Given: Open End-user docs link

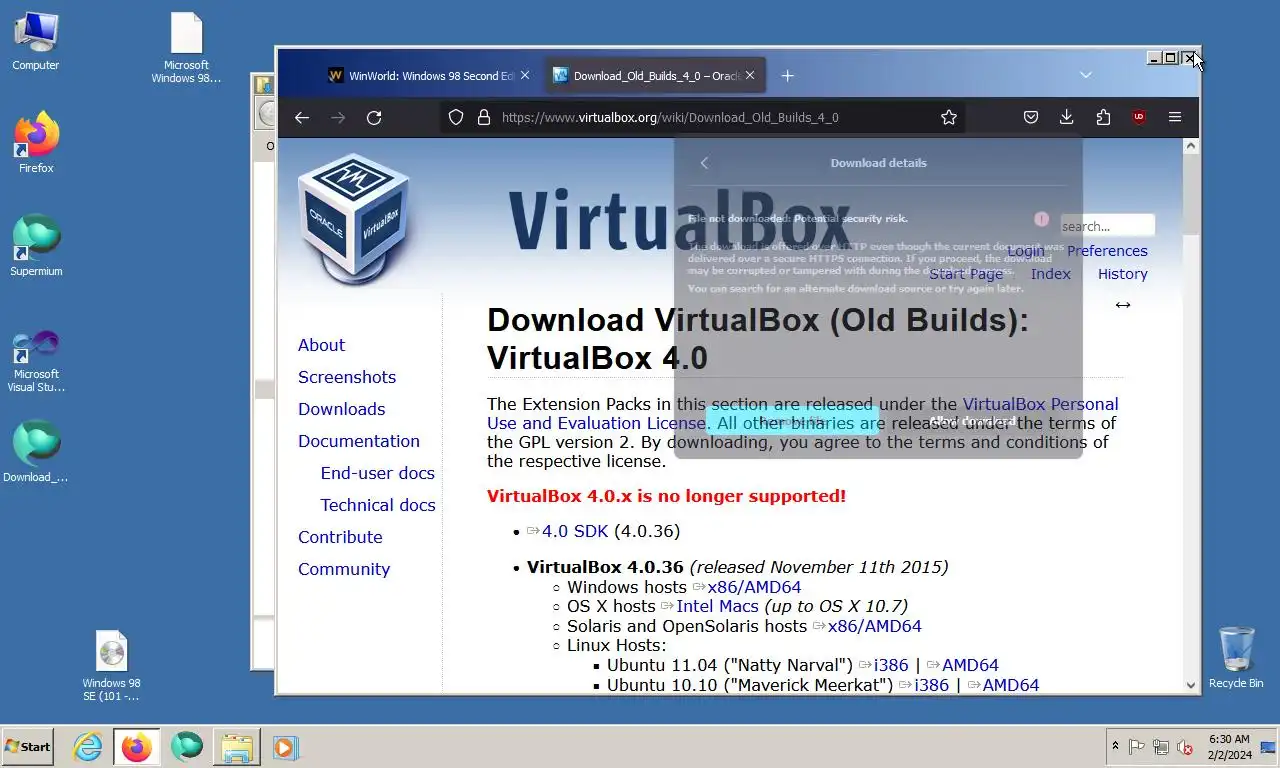Looking at the screenshot, I should 377,473.
